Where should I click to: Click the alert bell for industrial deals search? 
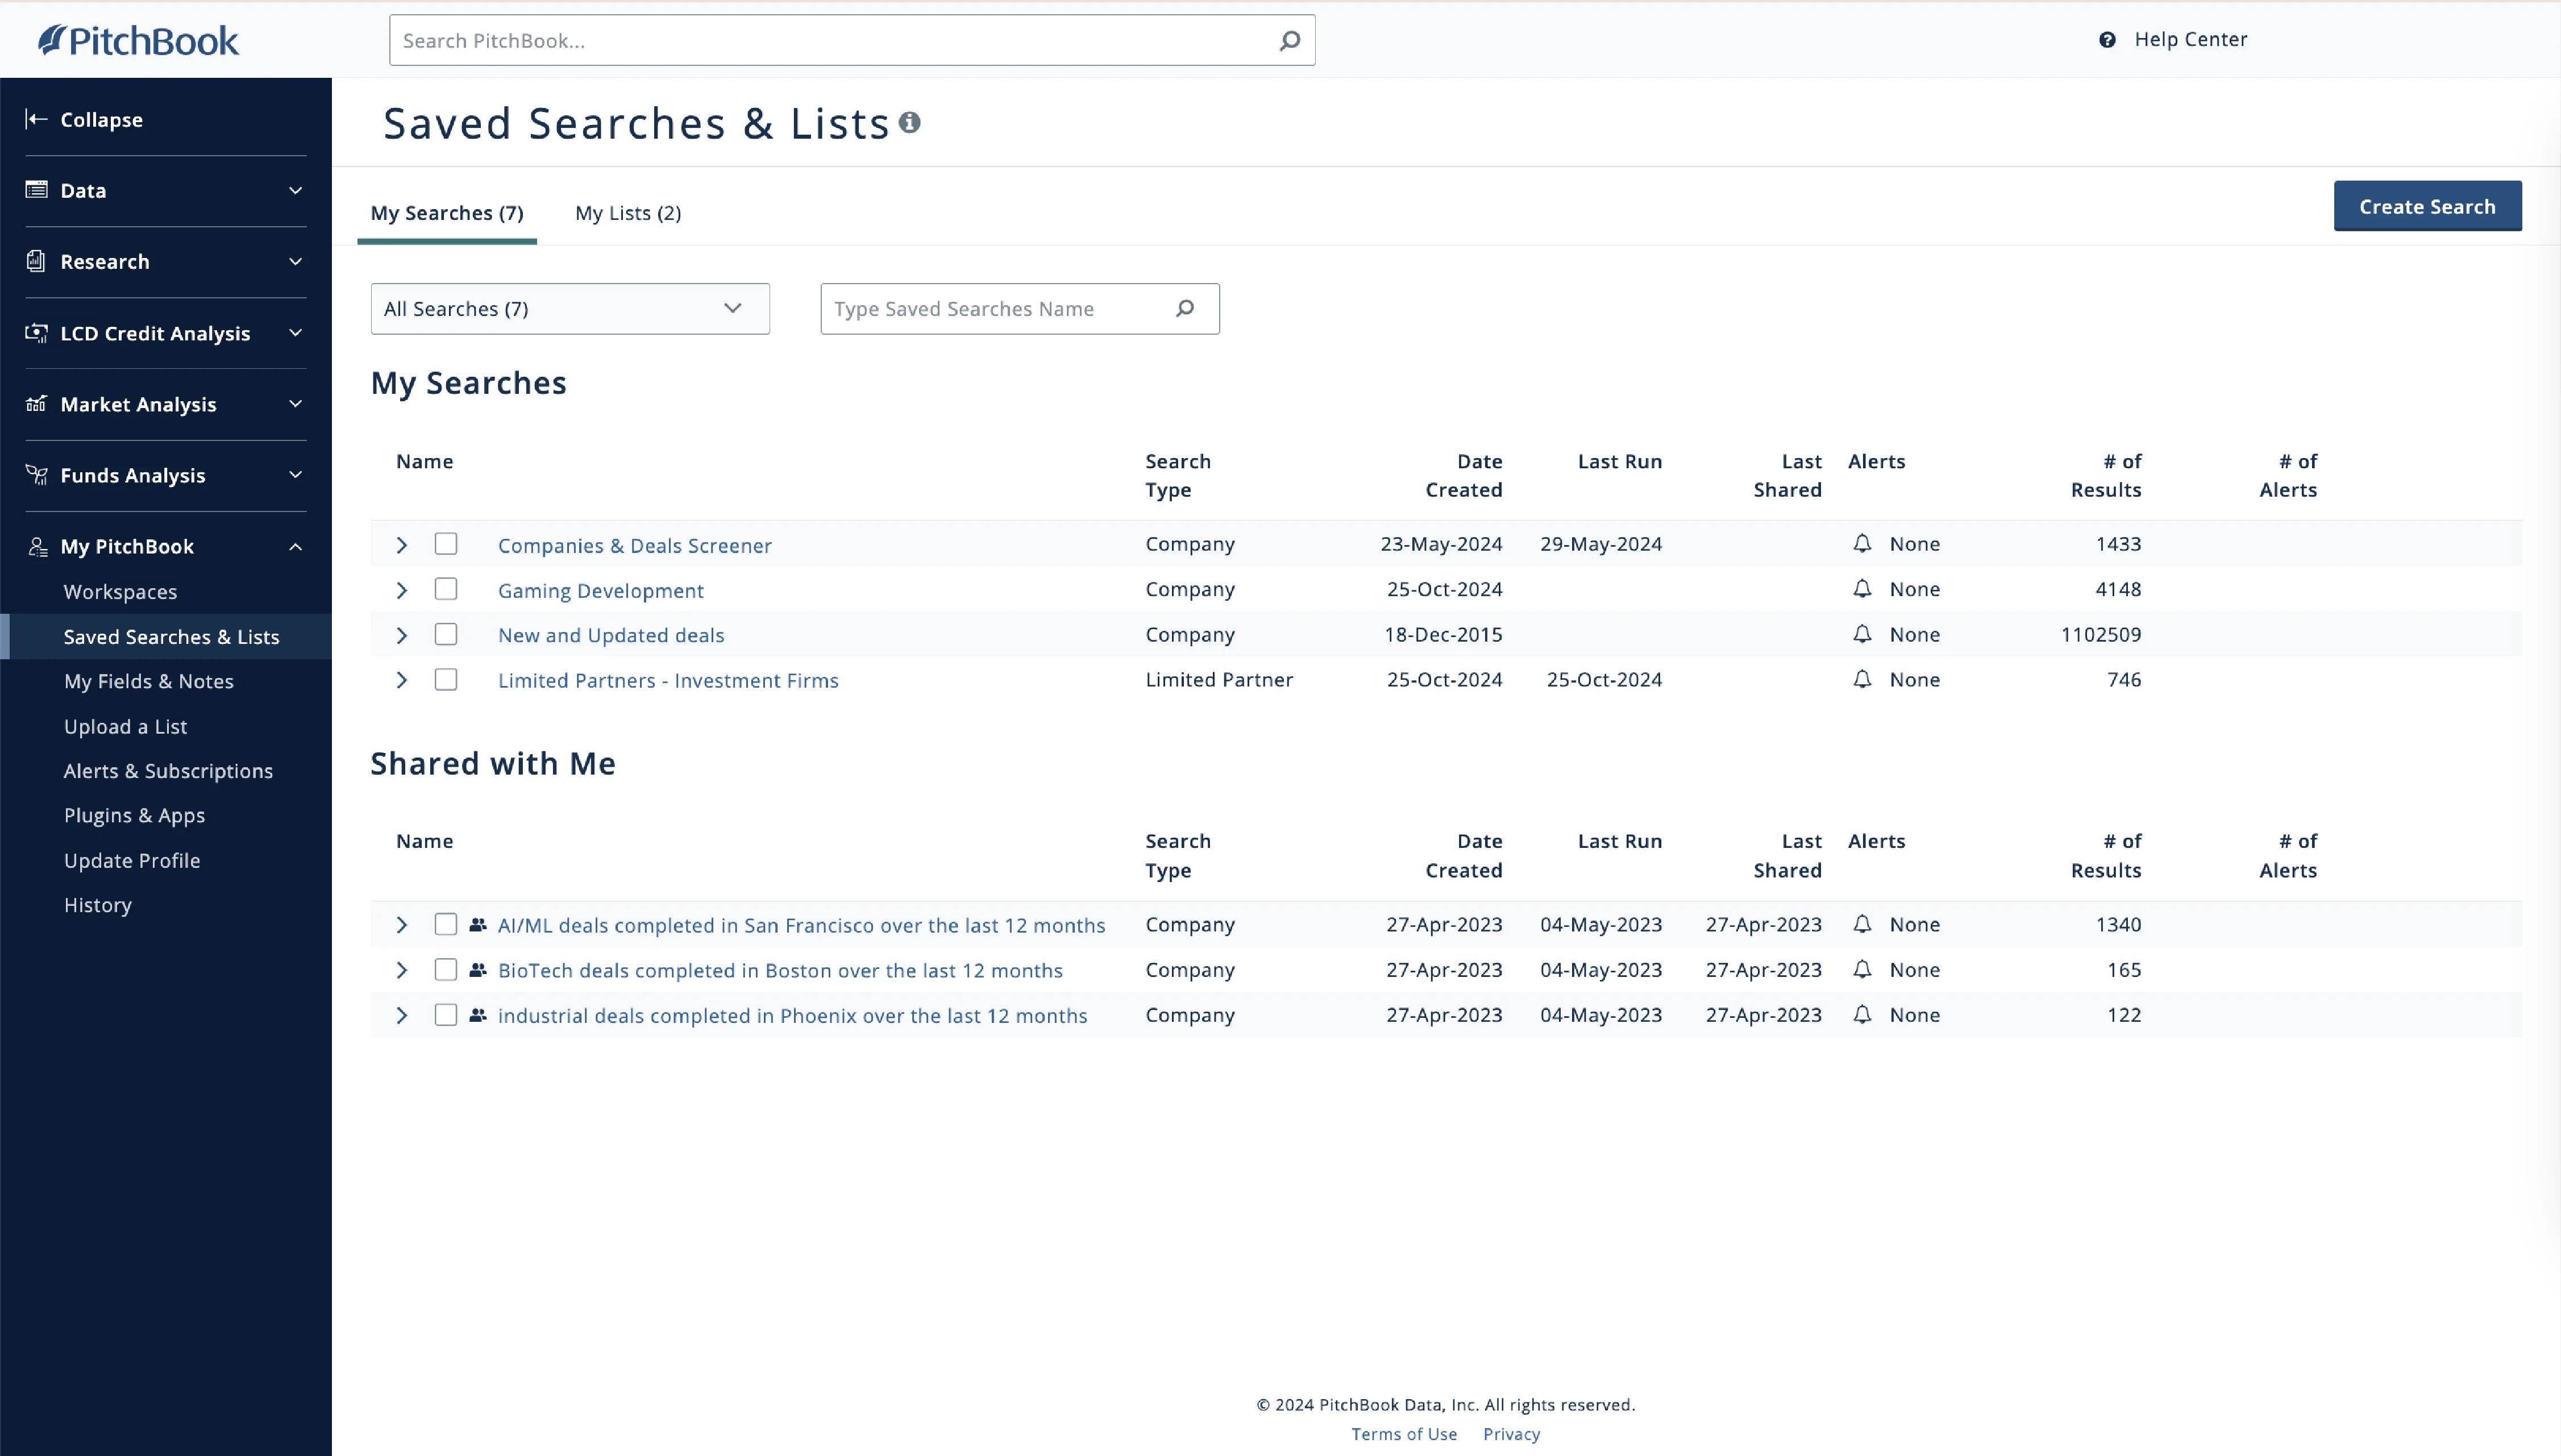coord(1862,1014)
